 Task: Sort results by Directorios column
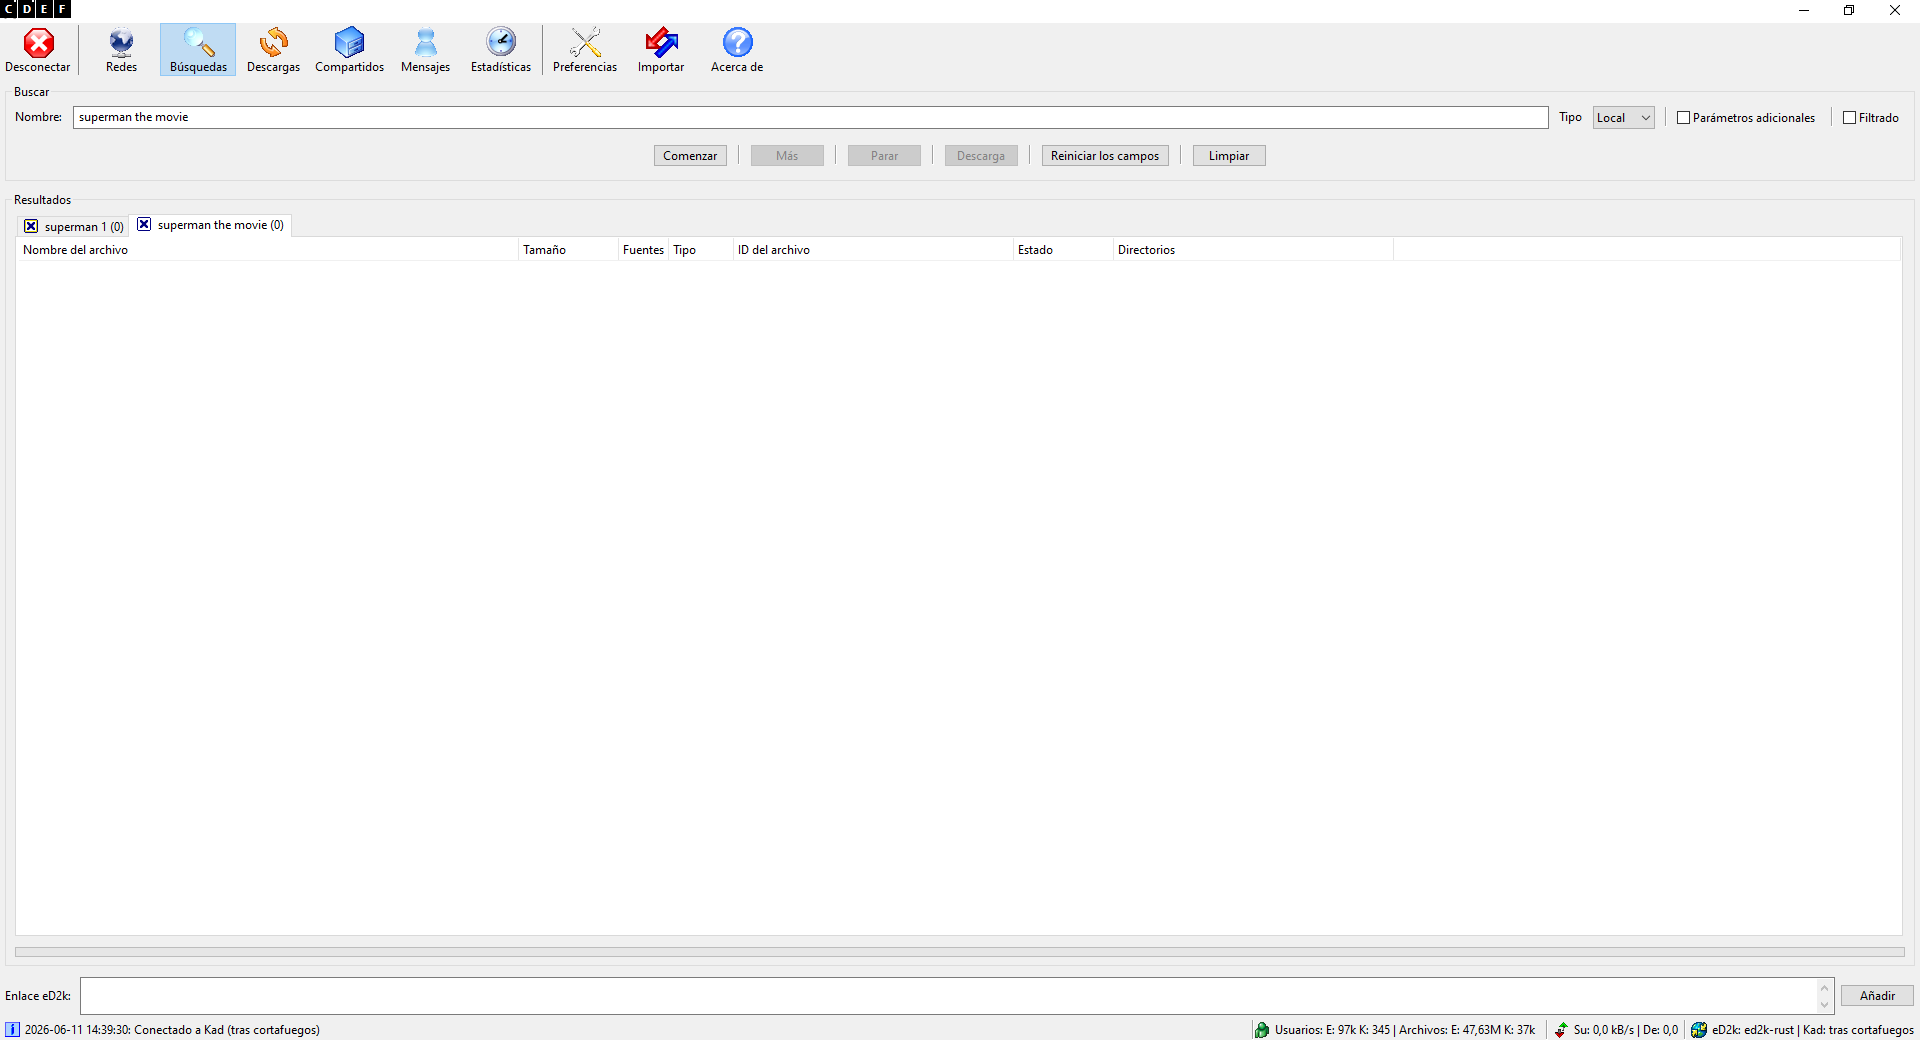coord(1253,250)
